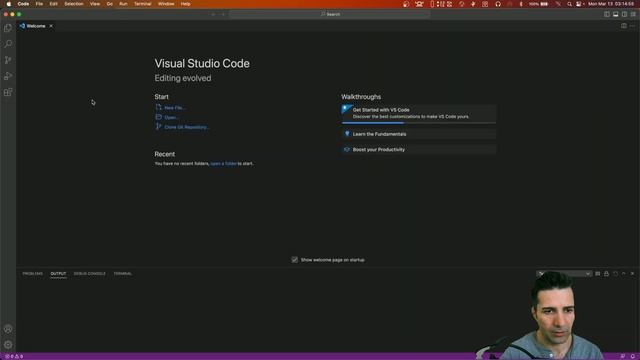Screen dimensions: 640x360
Task: Clear the output panel
Action: [598, 273]
